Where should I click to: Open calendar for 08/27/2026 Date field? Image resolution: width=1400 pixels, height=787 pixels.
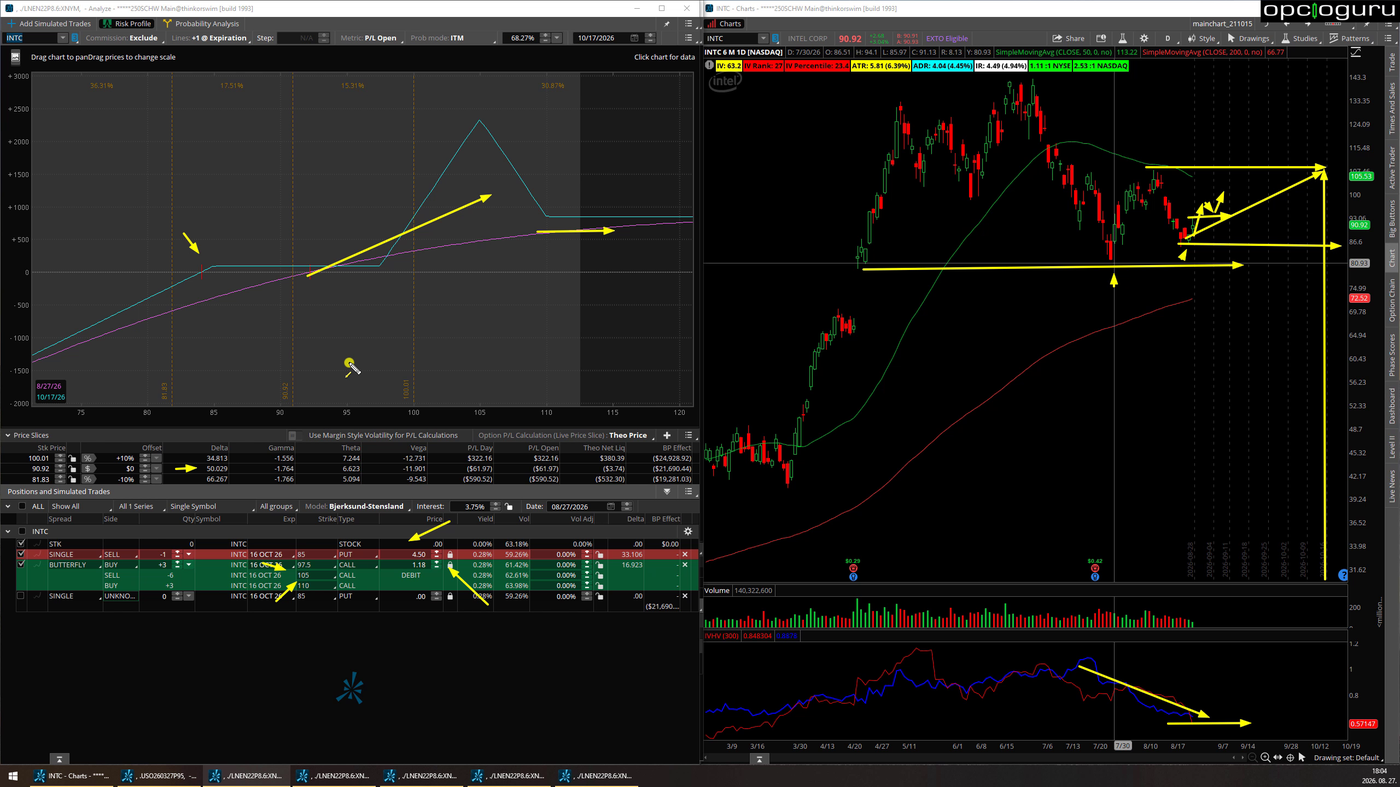(611, 507)
